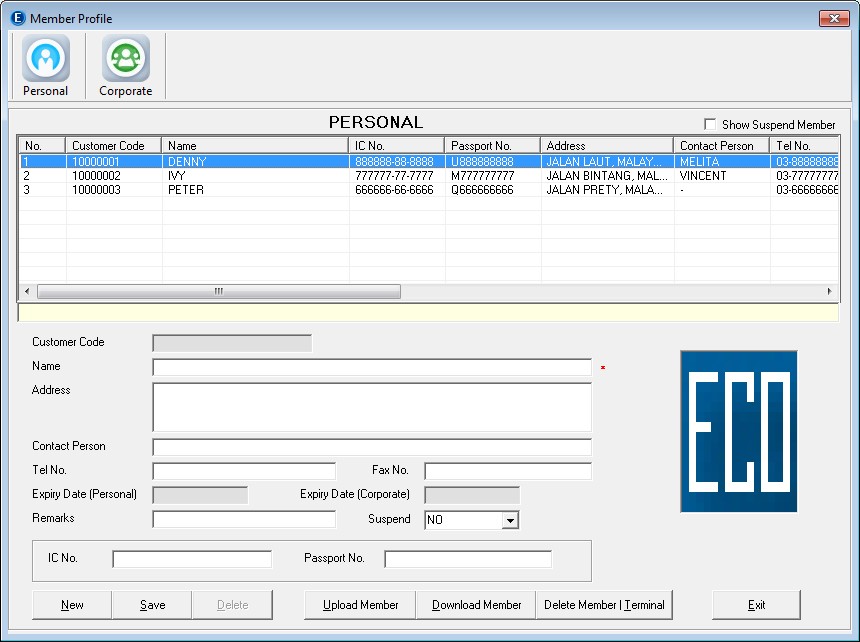Screen dimensions: 860x642
Task: Open the Personal member section icon
Action: (x=46, y=59)
